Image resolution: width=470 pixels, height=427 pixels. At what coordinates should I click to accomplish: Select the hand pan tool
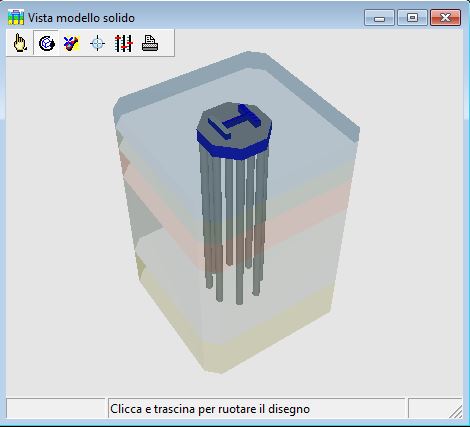pos(20,43)
